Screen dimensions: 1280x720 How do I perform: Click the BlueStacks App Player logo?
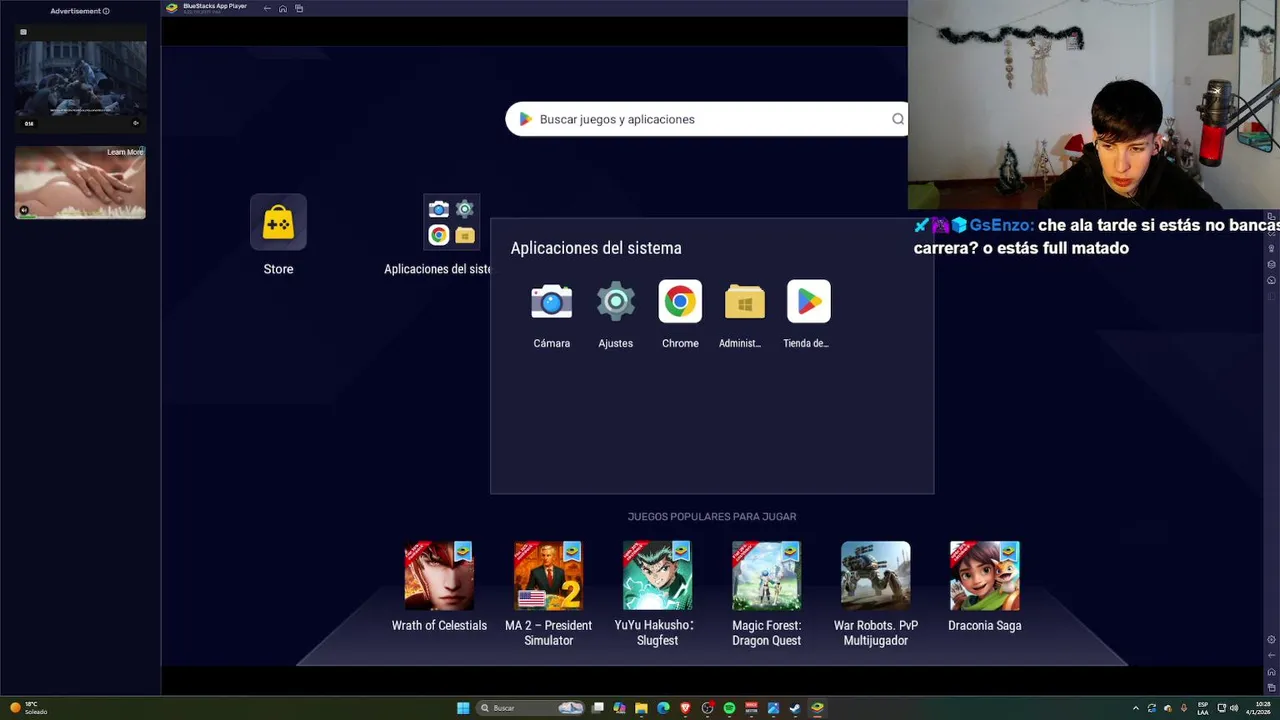point(172,8)
